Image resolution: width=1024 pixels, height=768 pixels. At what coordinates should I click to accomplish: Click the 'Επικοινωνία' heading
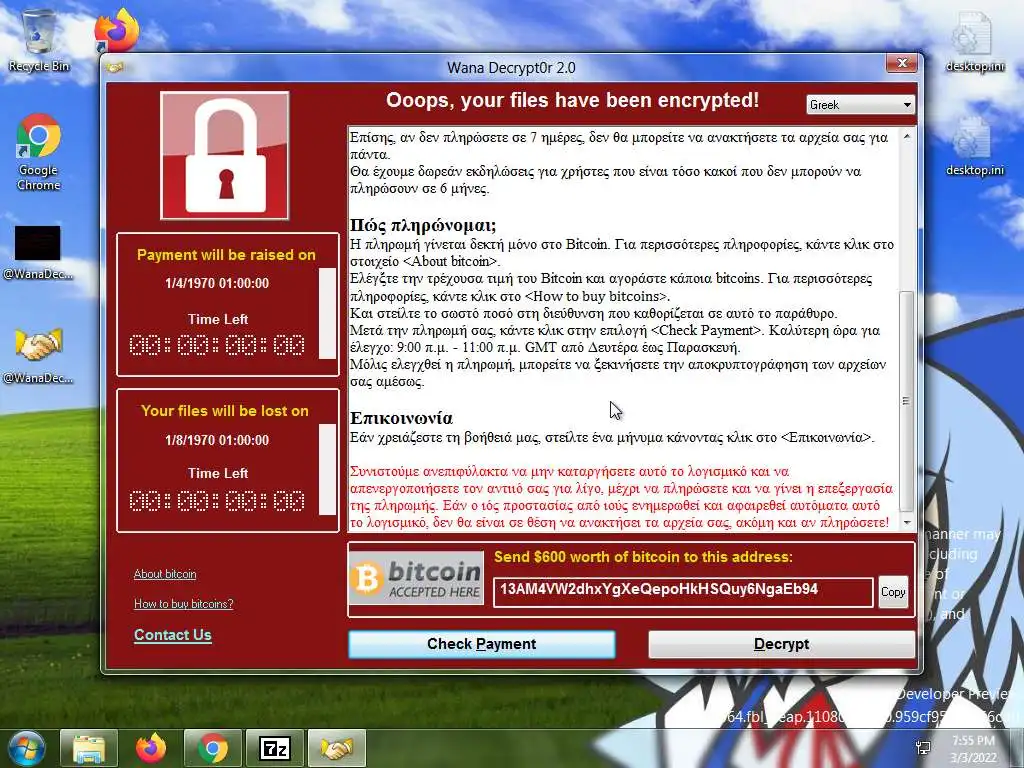pos(401,417)
